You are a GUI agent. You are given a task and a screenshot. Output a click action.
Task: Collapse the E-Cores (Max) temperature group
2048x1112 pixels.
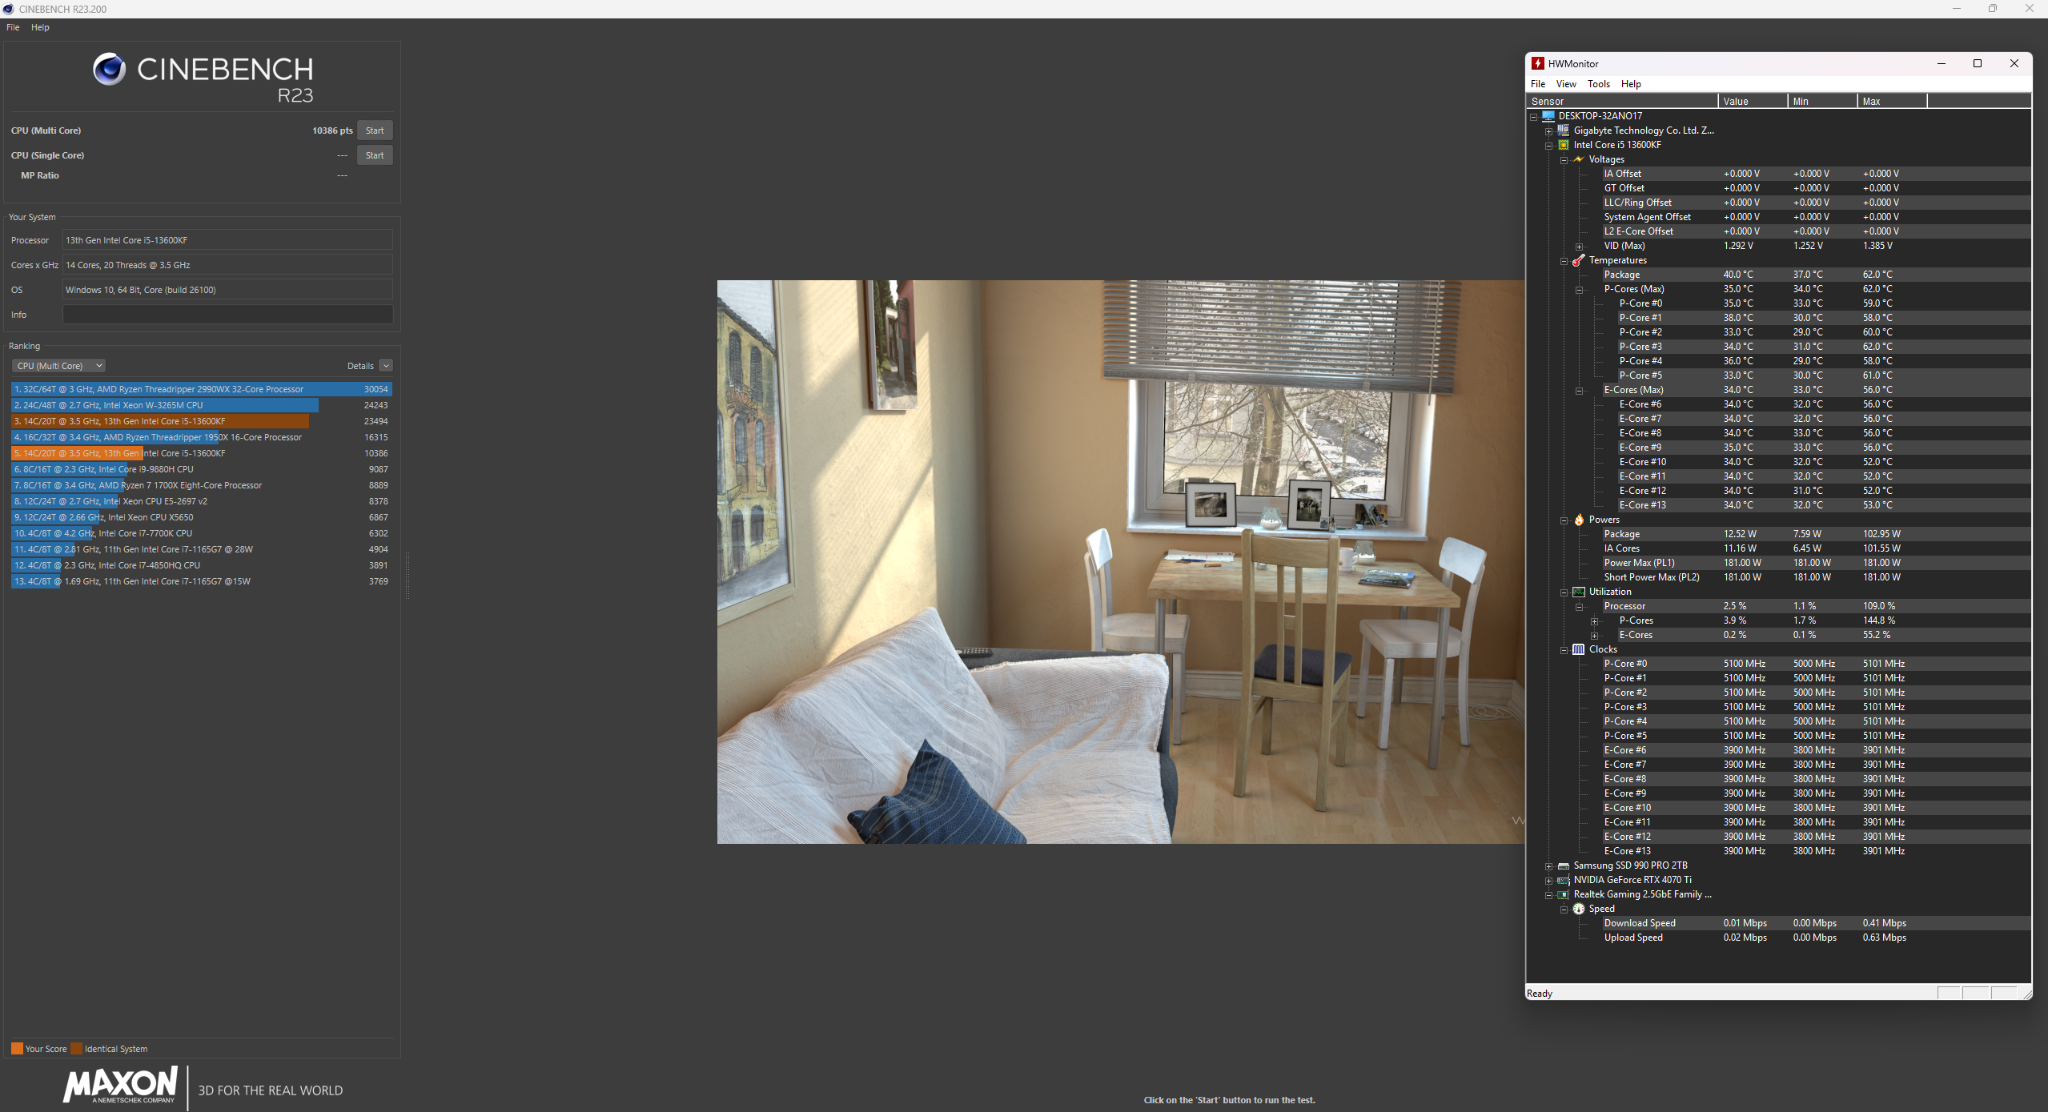[1579, 390]
